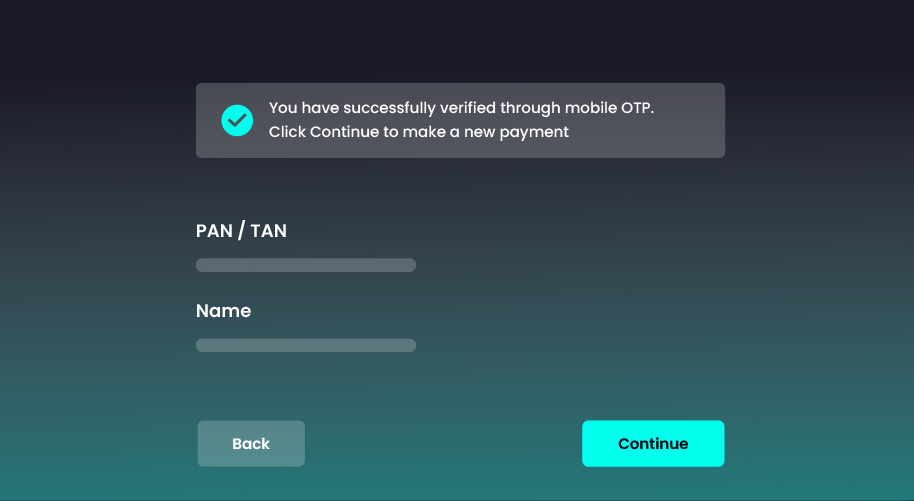Click the cyan Continue button

(653, 444)
